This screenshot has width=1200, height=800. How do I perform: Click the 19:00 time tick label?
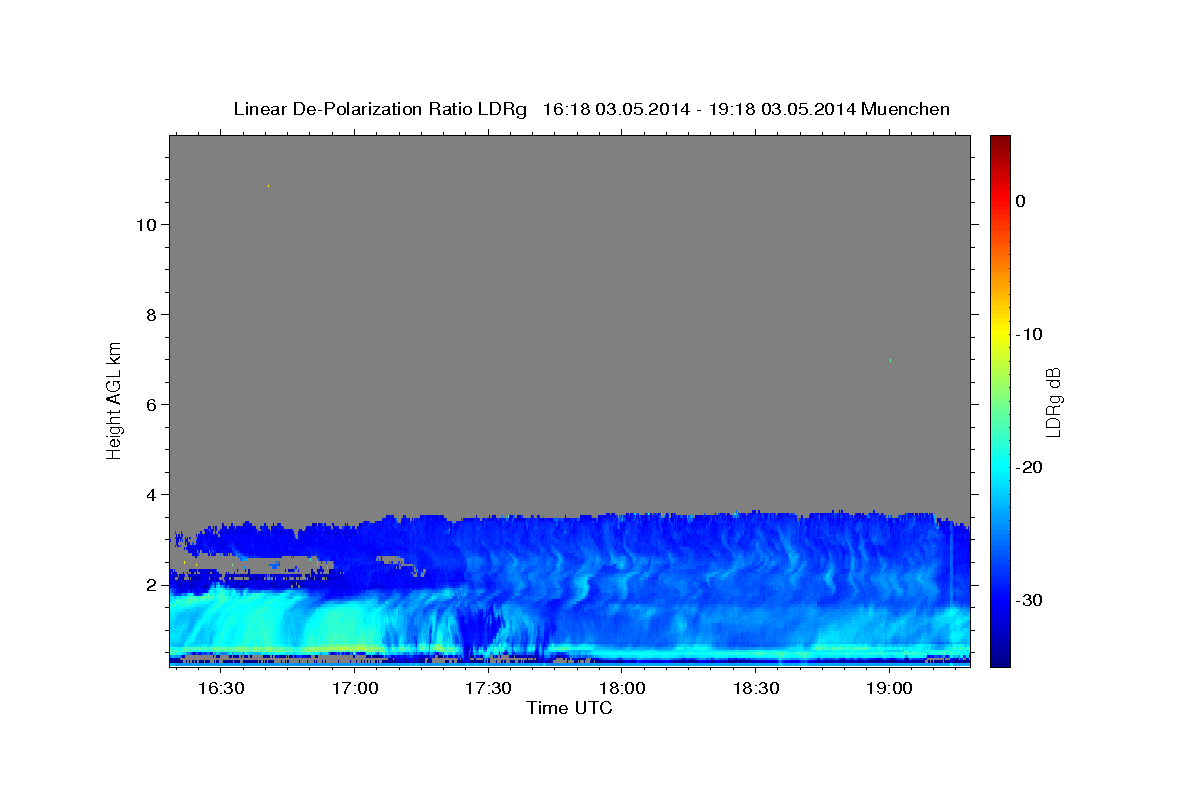pos(888,689)
